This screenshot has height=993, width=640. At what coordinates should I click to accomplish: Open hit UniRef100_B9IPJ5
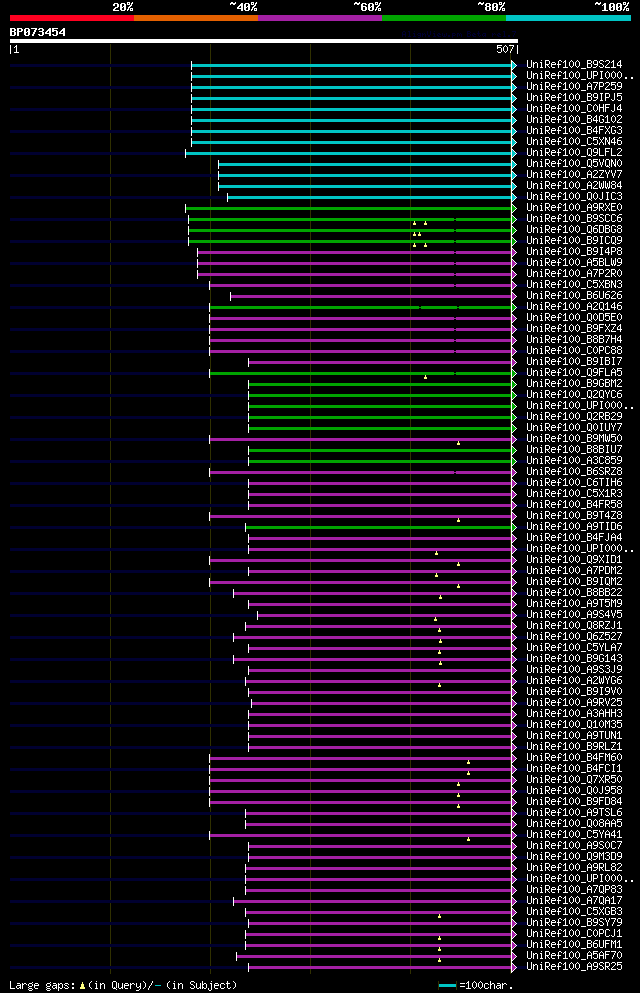coord(574,98)
